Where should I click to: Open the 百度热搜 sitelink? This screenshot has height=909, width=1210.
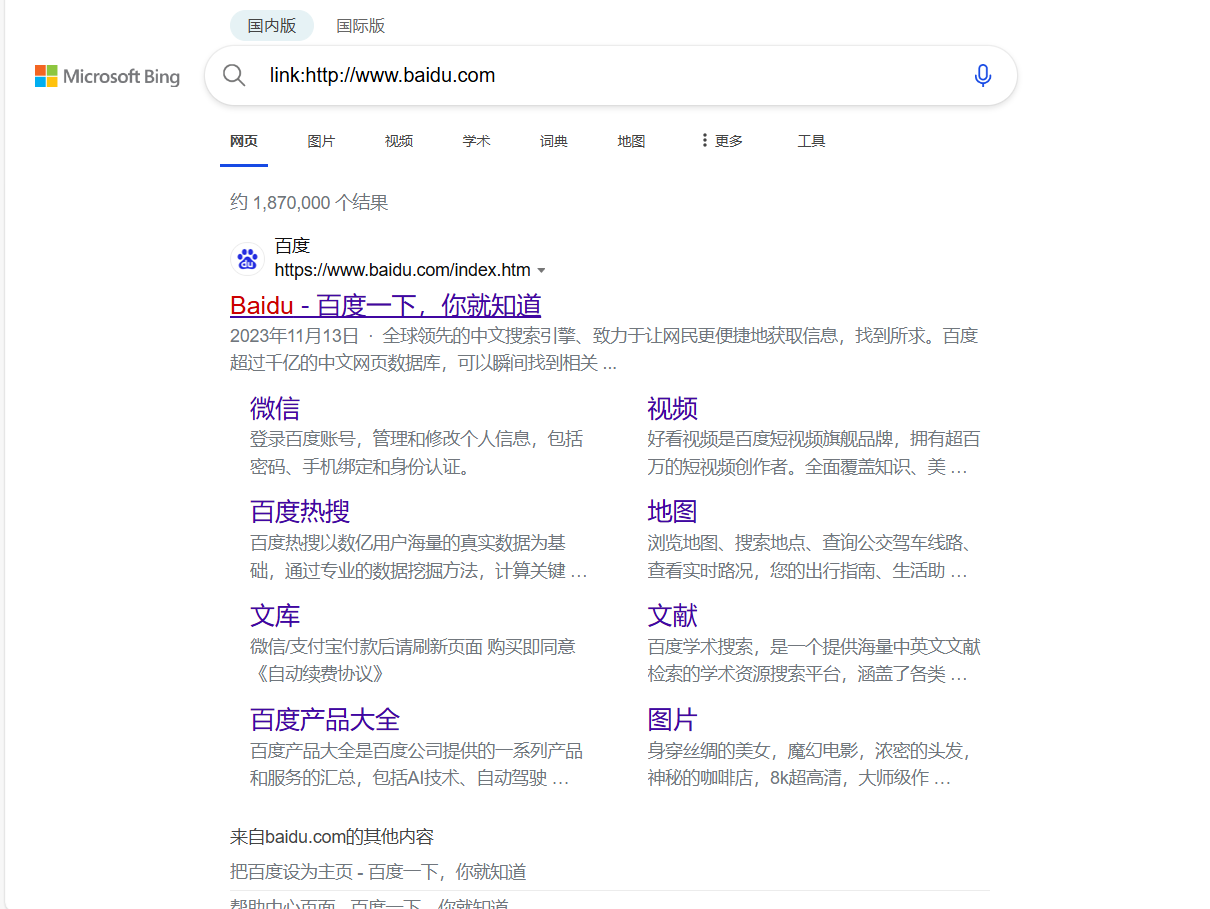tap(300, 511)
